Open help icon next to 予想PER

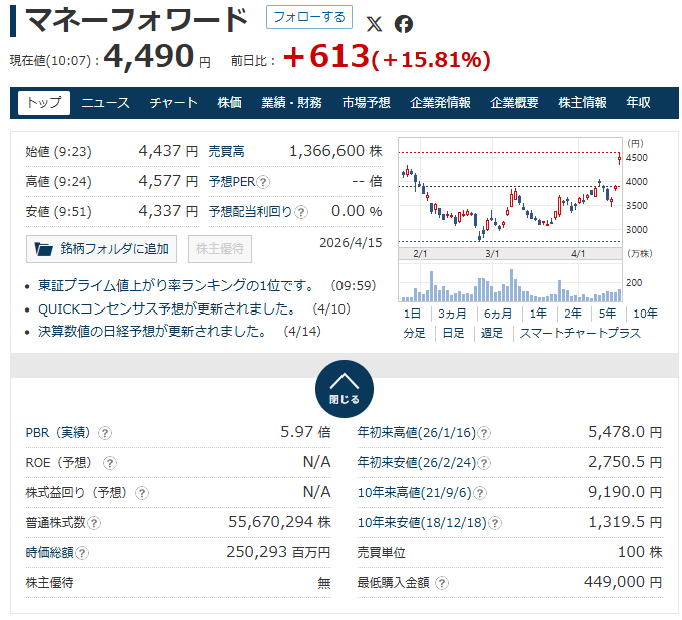(x=263, y=182)
